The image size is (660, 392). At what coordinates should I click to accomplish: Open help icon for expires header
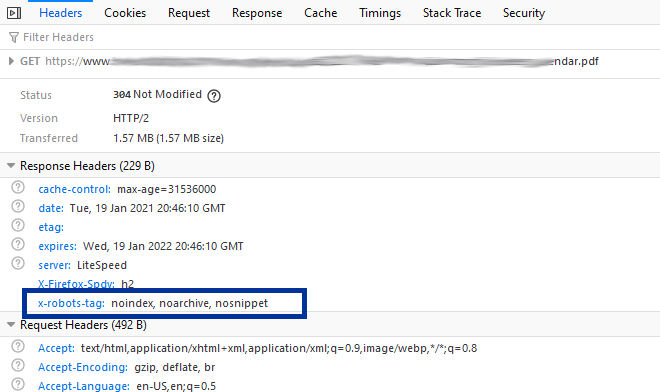[x=18, y=244]
